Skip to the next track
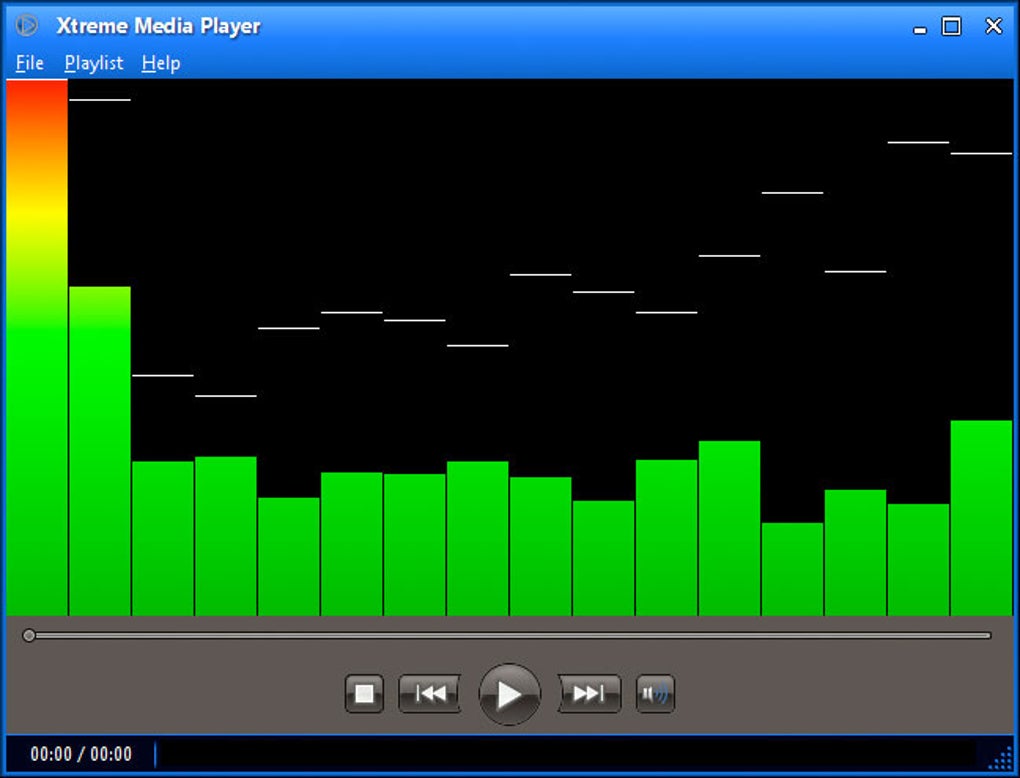1020x778 pixels. click(589, 694)
